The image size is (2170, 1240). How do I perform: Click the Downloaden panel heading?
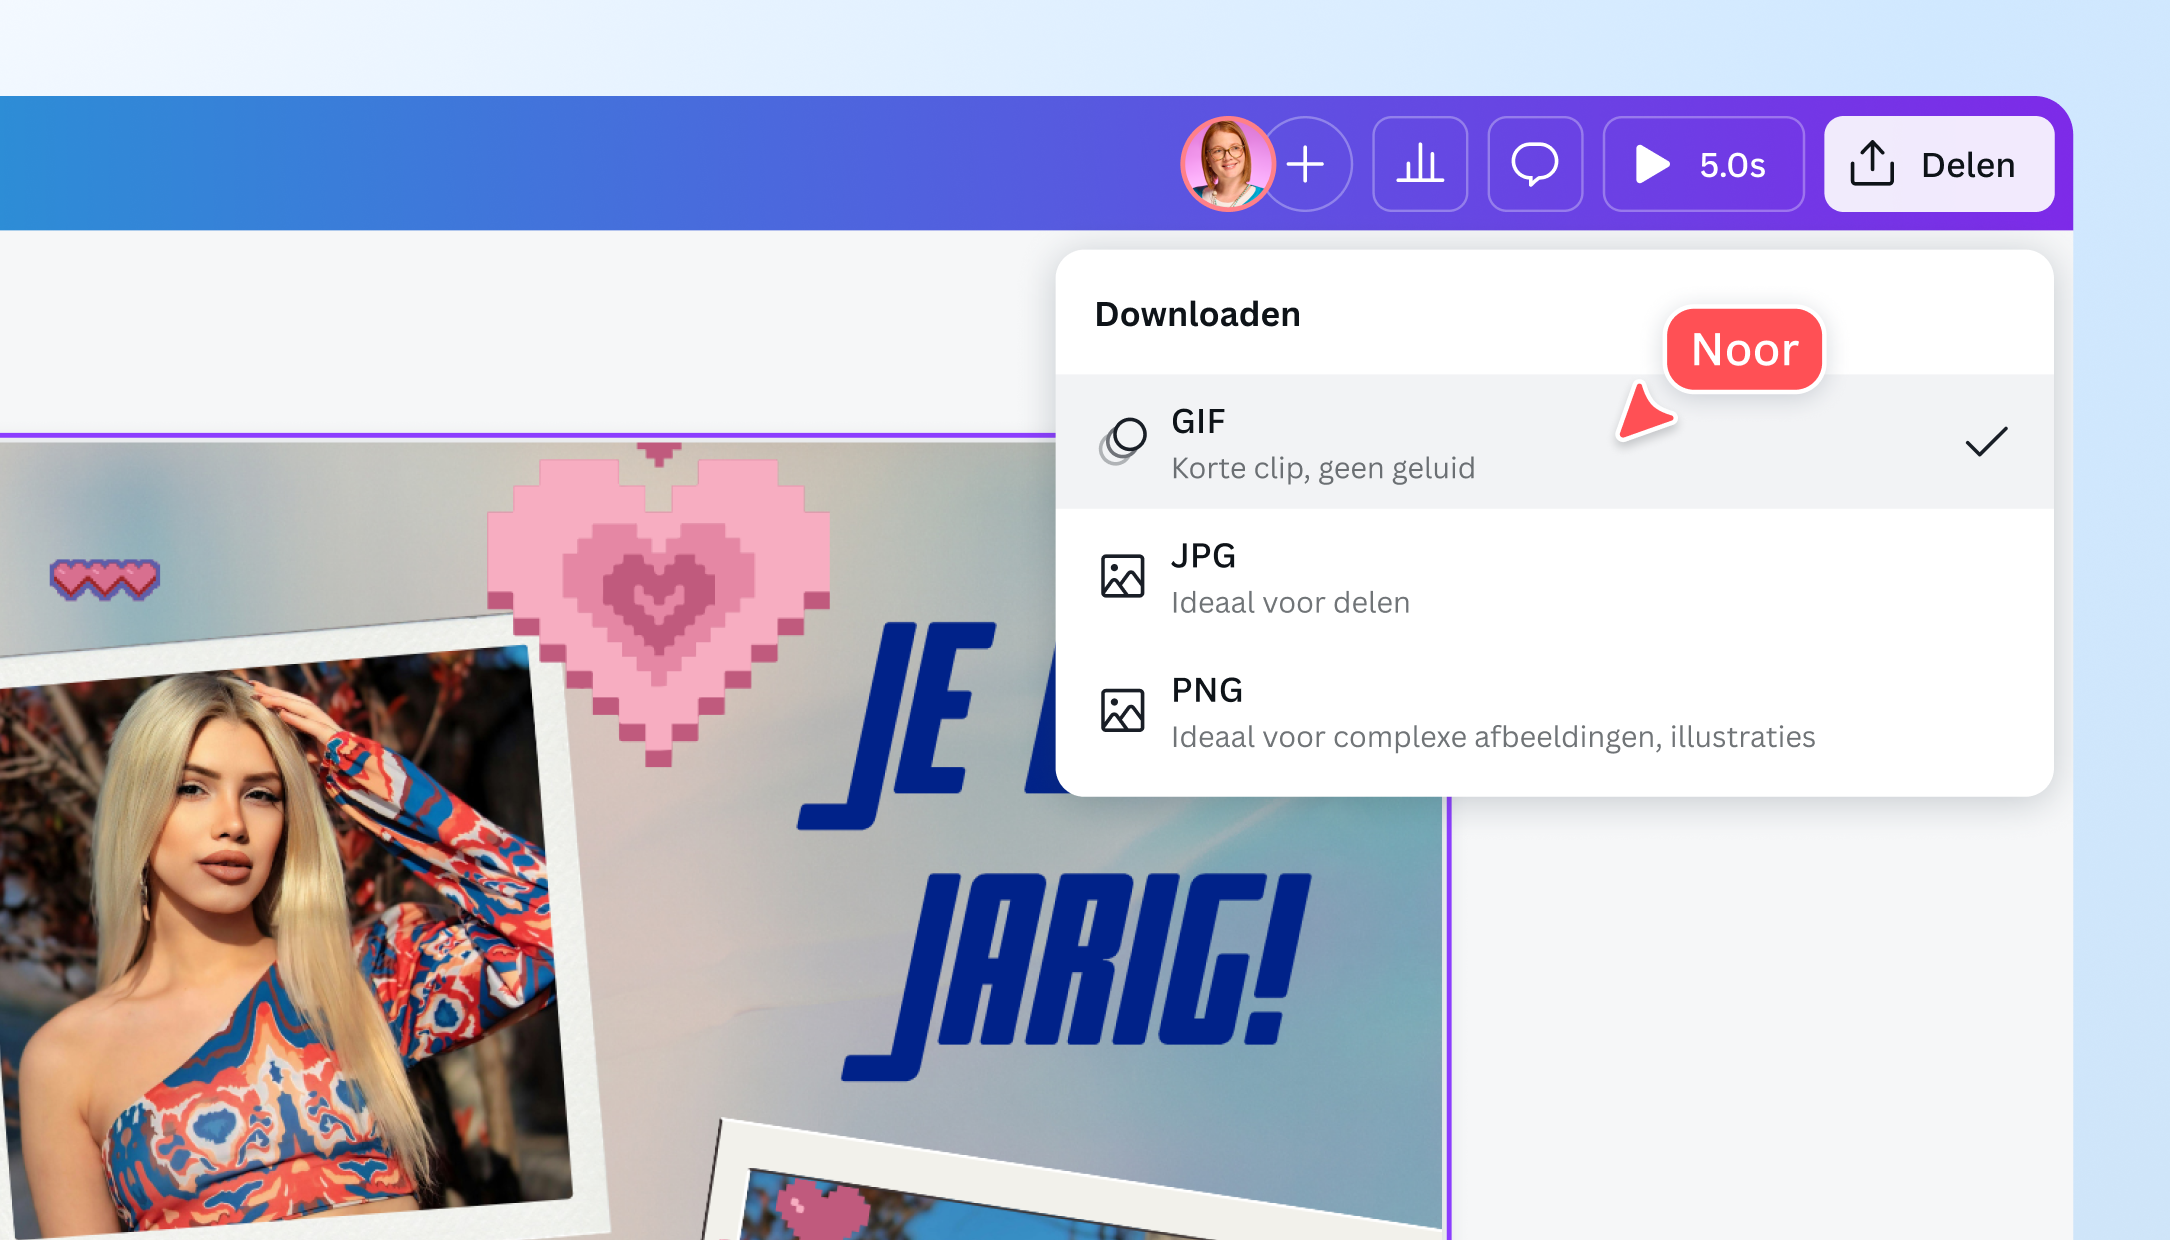(1197, 314)
